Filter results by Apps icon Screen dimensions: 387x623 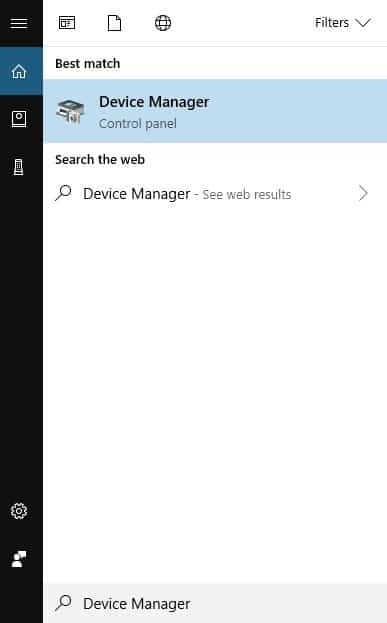coord(67,23)
